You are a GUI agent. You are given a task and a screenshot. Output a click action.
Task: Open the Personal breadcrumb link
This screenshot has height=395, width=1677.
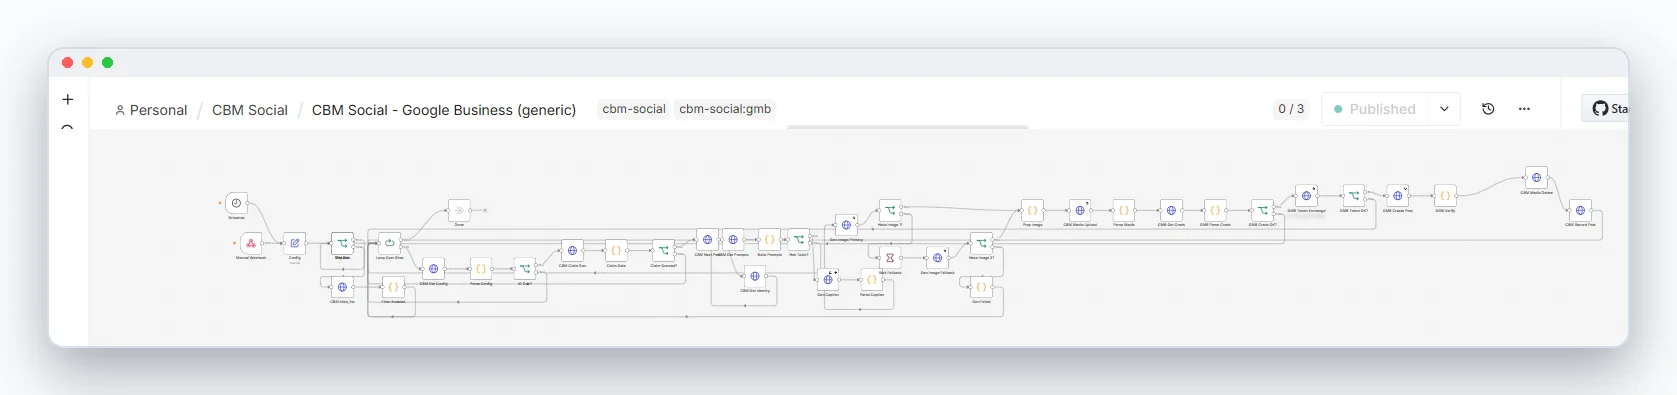pyautogui.click(x=151, y=110)
